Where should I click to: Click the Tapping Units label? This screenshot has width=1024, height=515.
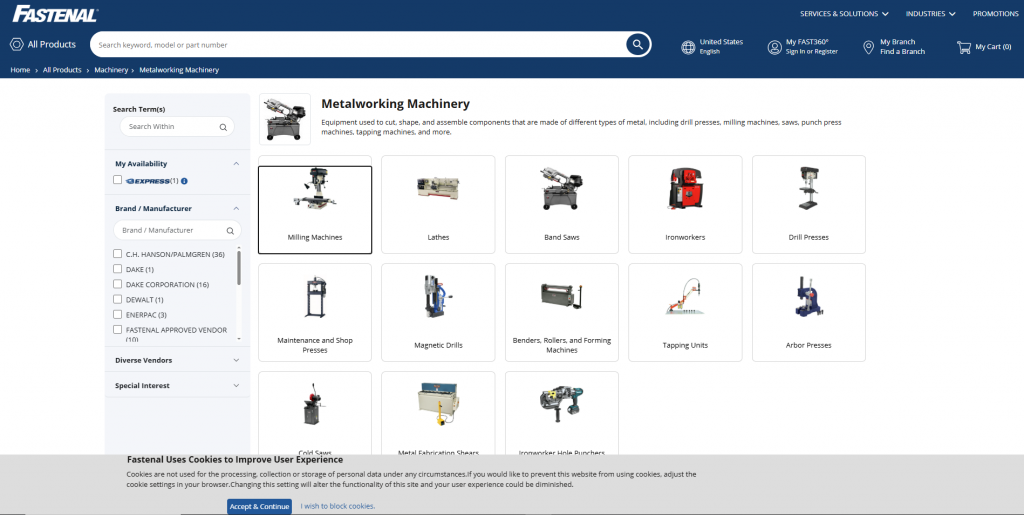(685, 345)
